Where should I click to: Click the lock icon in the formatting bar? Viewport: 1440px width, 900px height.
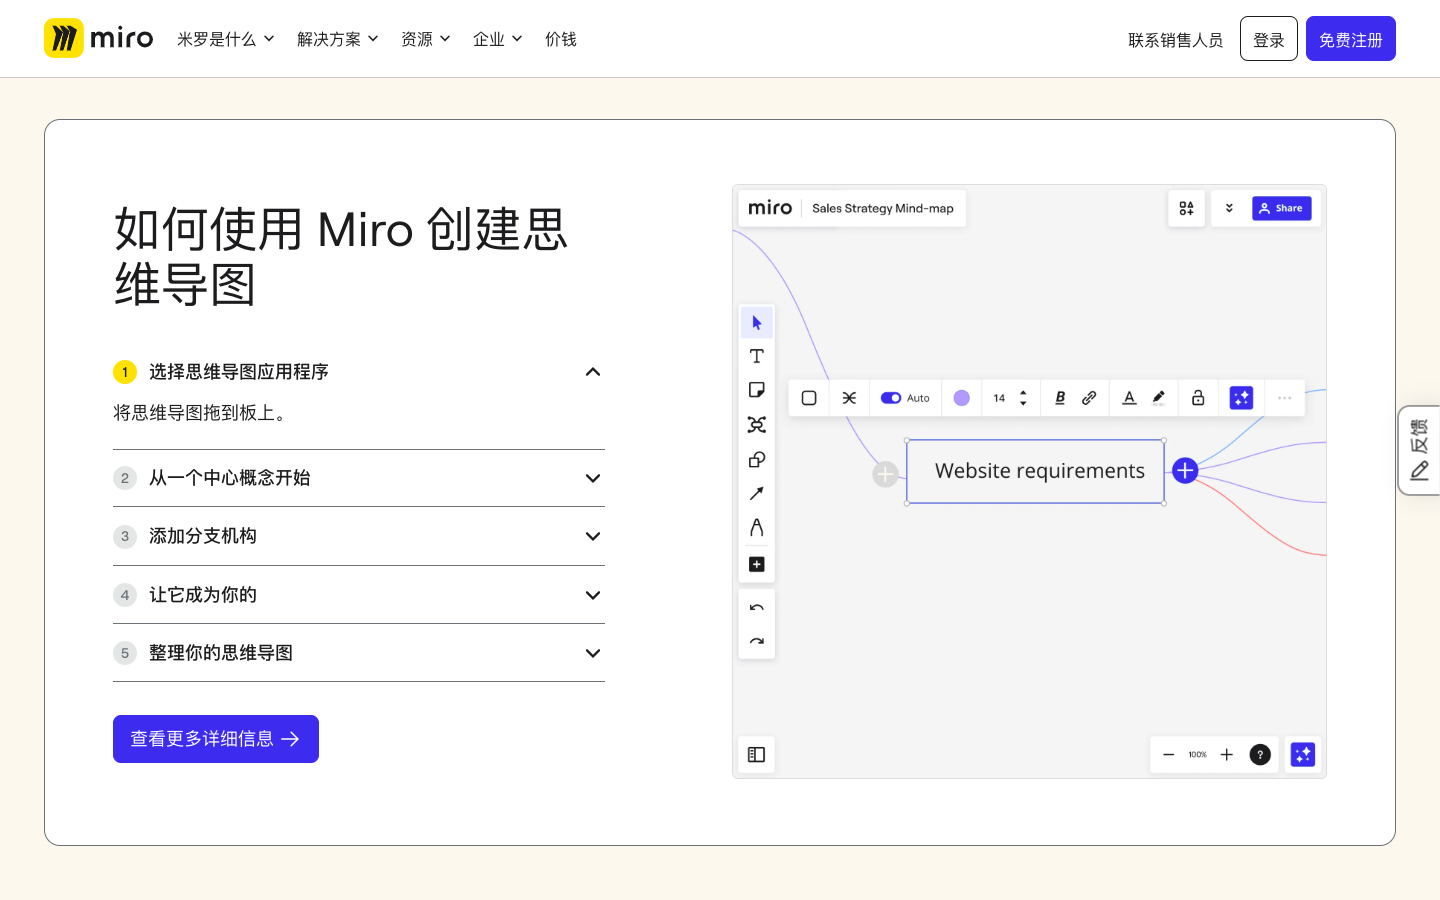point(1197,397)
